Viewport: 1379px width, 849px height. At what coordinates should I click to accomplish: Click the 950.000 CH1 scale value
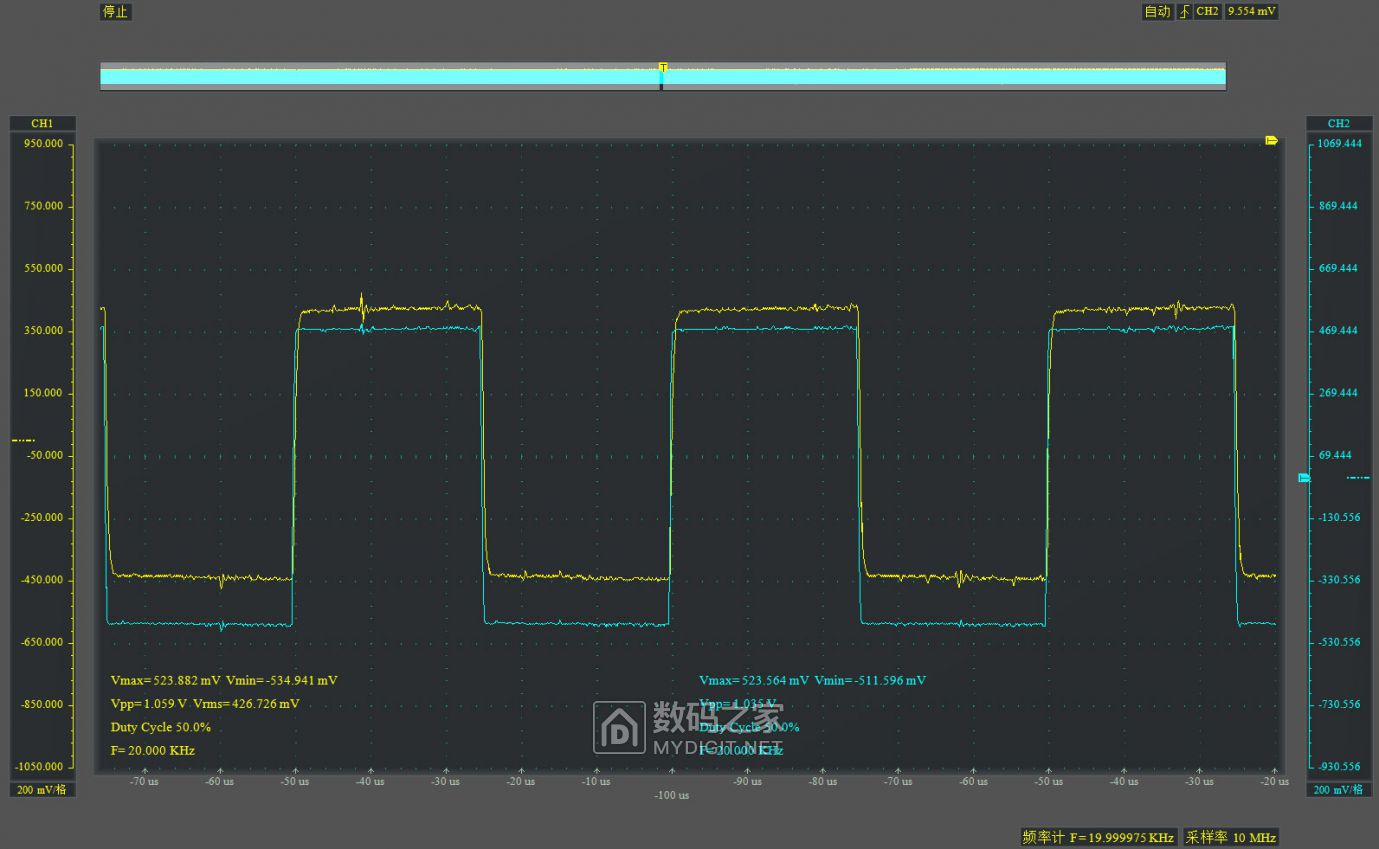(42, 143)
